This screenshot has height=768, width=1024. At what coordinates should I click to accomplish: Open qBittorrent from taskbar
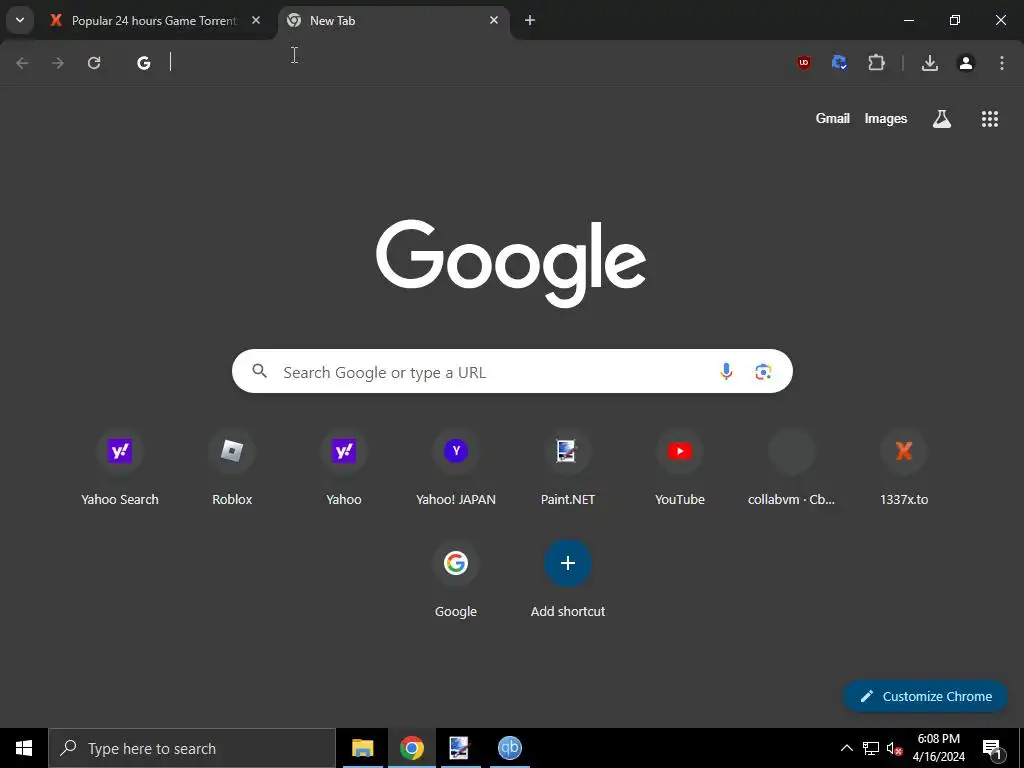click(x=509, y=748)
